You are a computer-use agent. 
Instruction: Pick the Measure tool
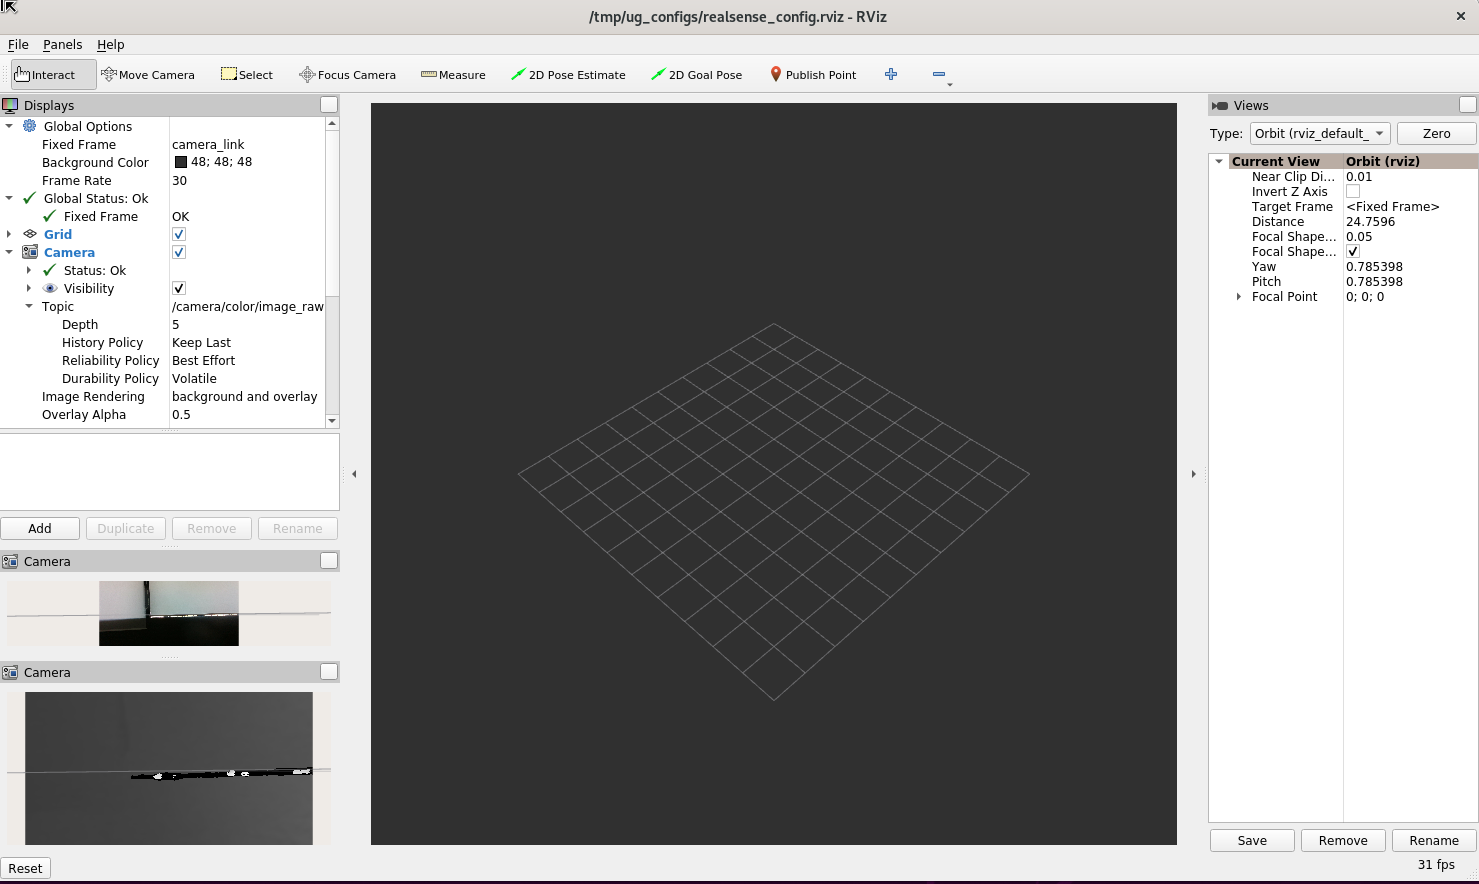(453, 75)
